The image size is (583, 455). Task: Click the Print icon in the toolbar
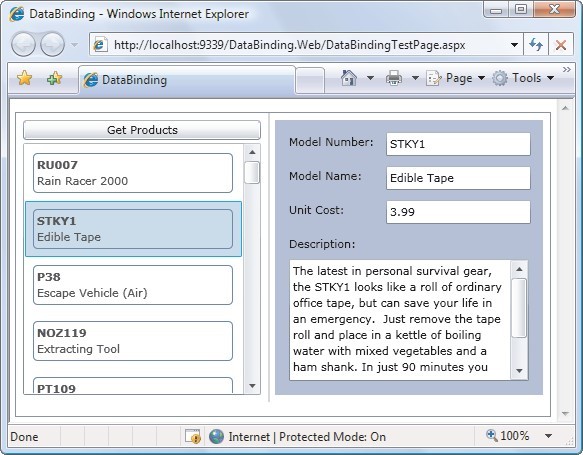pyautogui.click(x=394, y=78)
